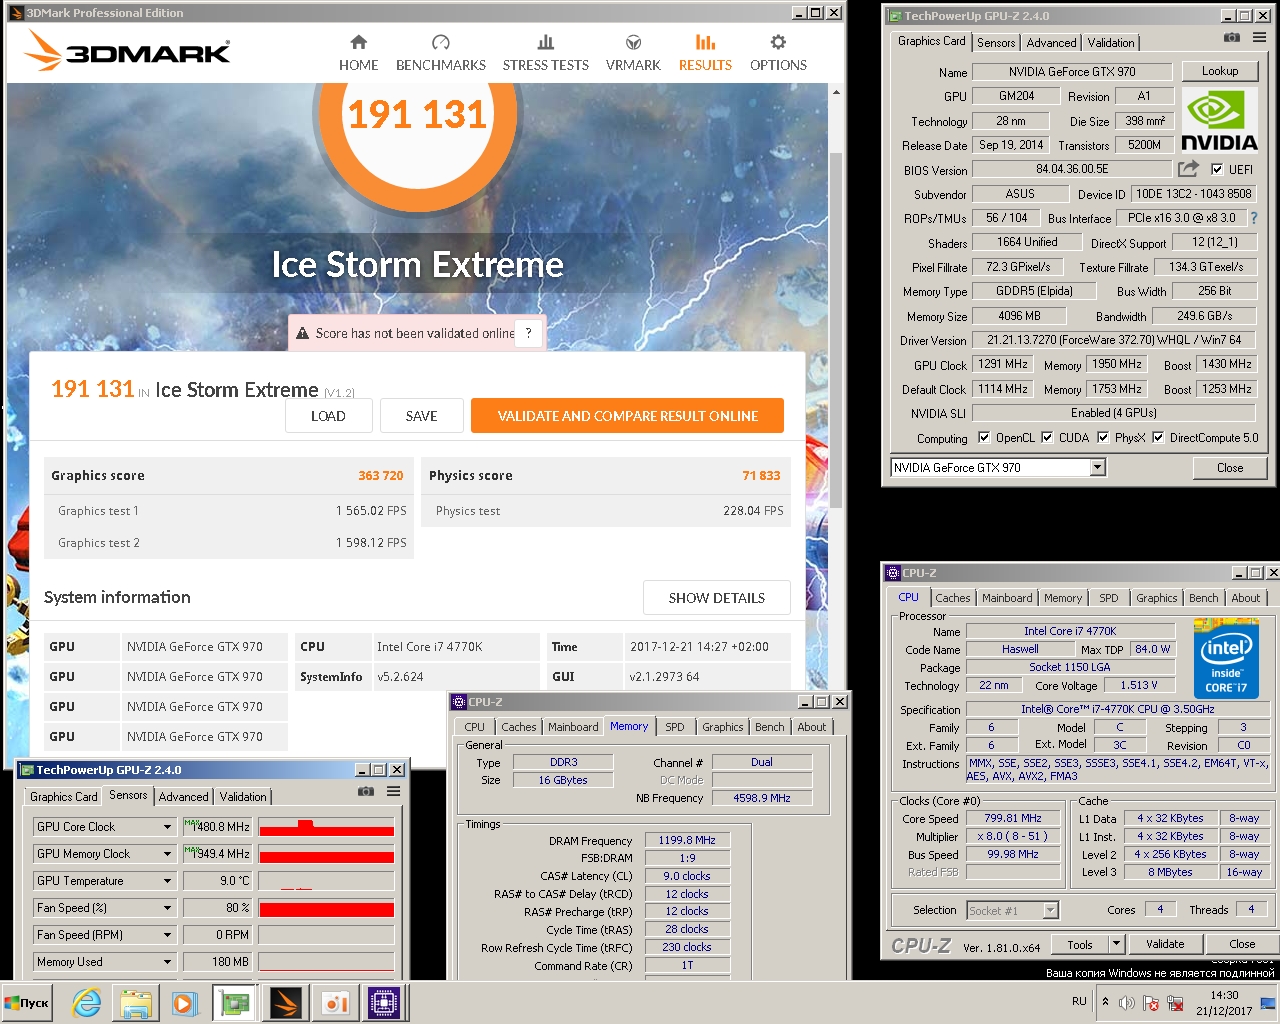This screenshot has height=1024, width=1280.
Task: Switch to 3DMark taskbar icon
Action: coord(285,1002)
